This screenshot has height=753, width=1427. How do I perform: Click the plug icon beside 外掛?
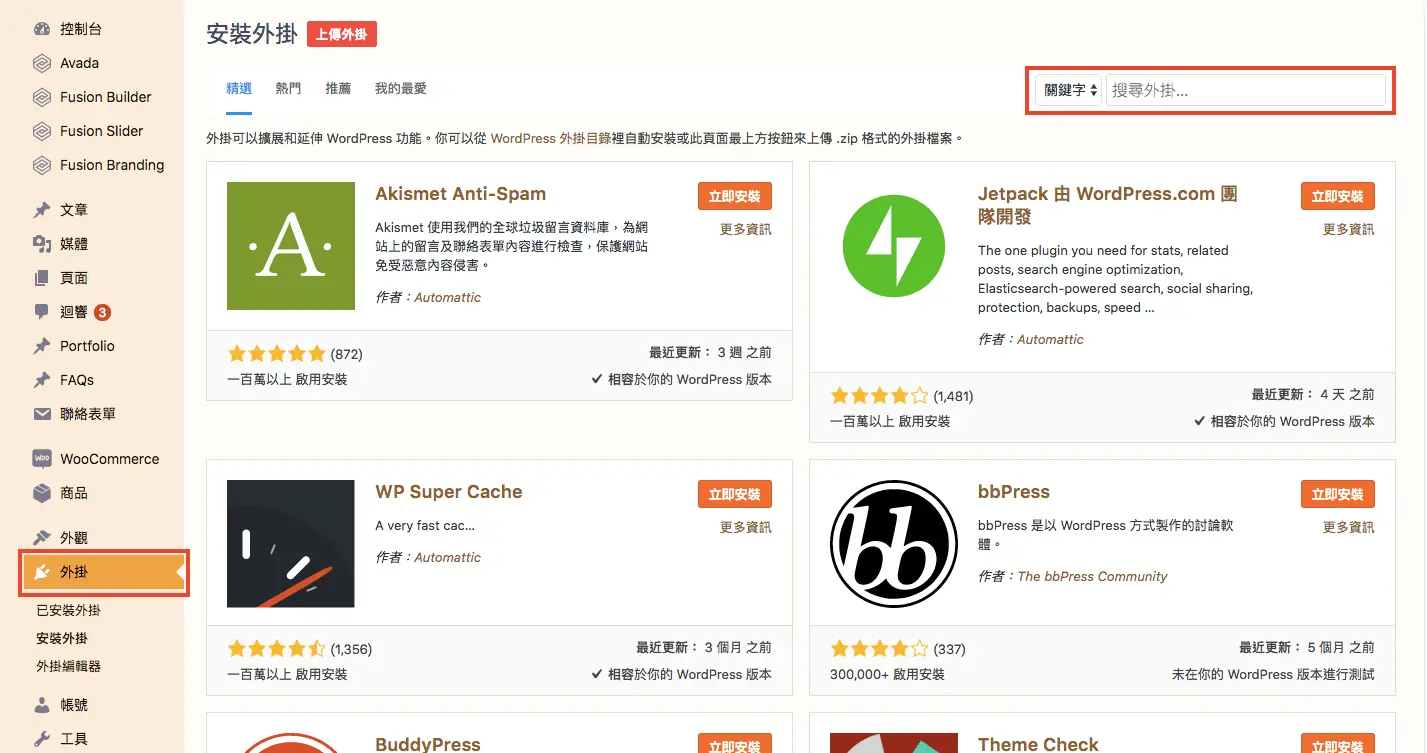coord(42,572)
